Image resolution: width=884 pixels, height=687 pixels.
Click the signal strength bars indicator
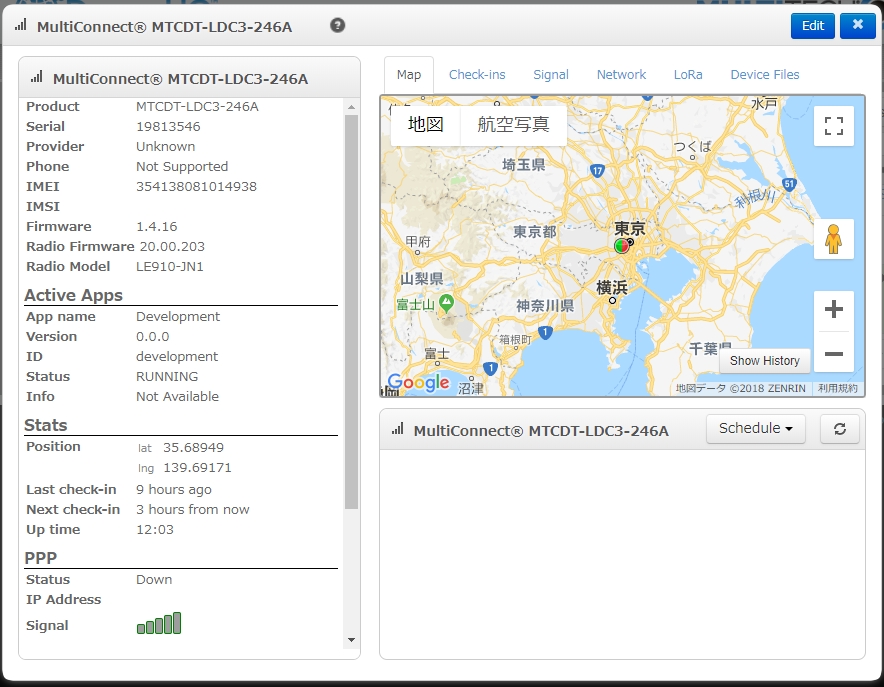pyautogui.click(x=159, y=623)
